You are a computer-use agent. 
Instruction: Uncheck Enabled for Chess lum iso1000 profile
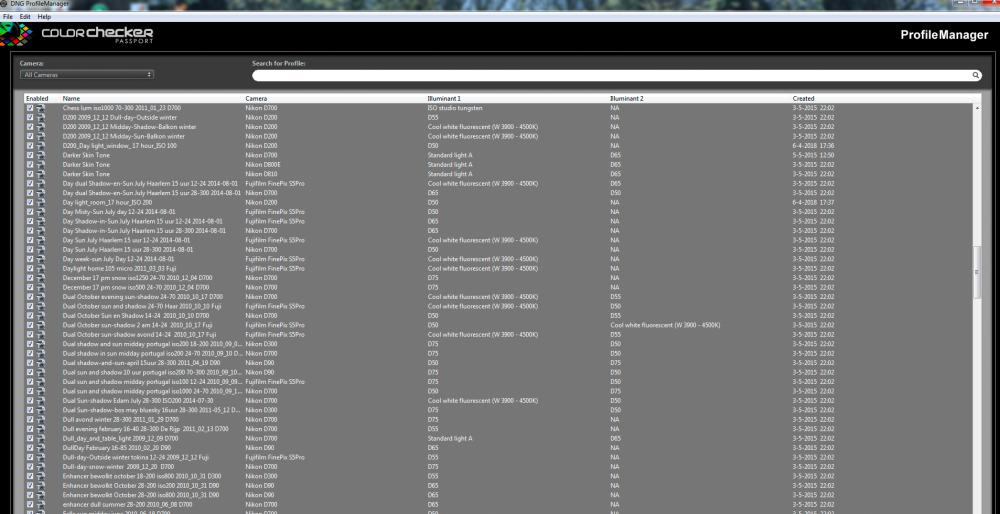tap(30, 108)
